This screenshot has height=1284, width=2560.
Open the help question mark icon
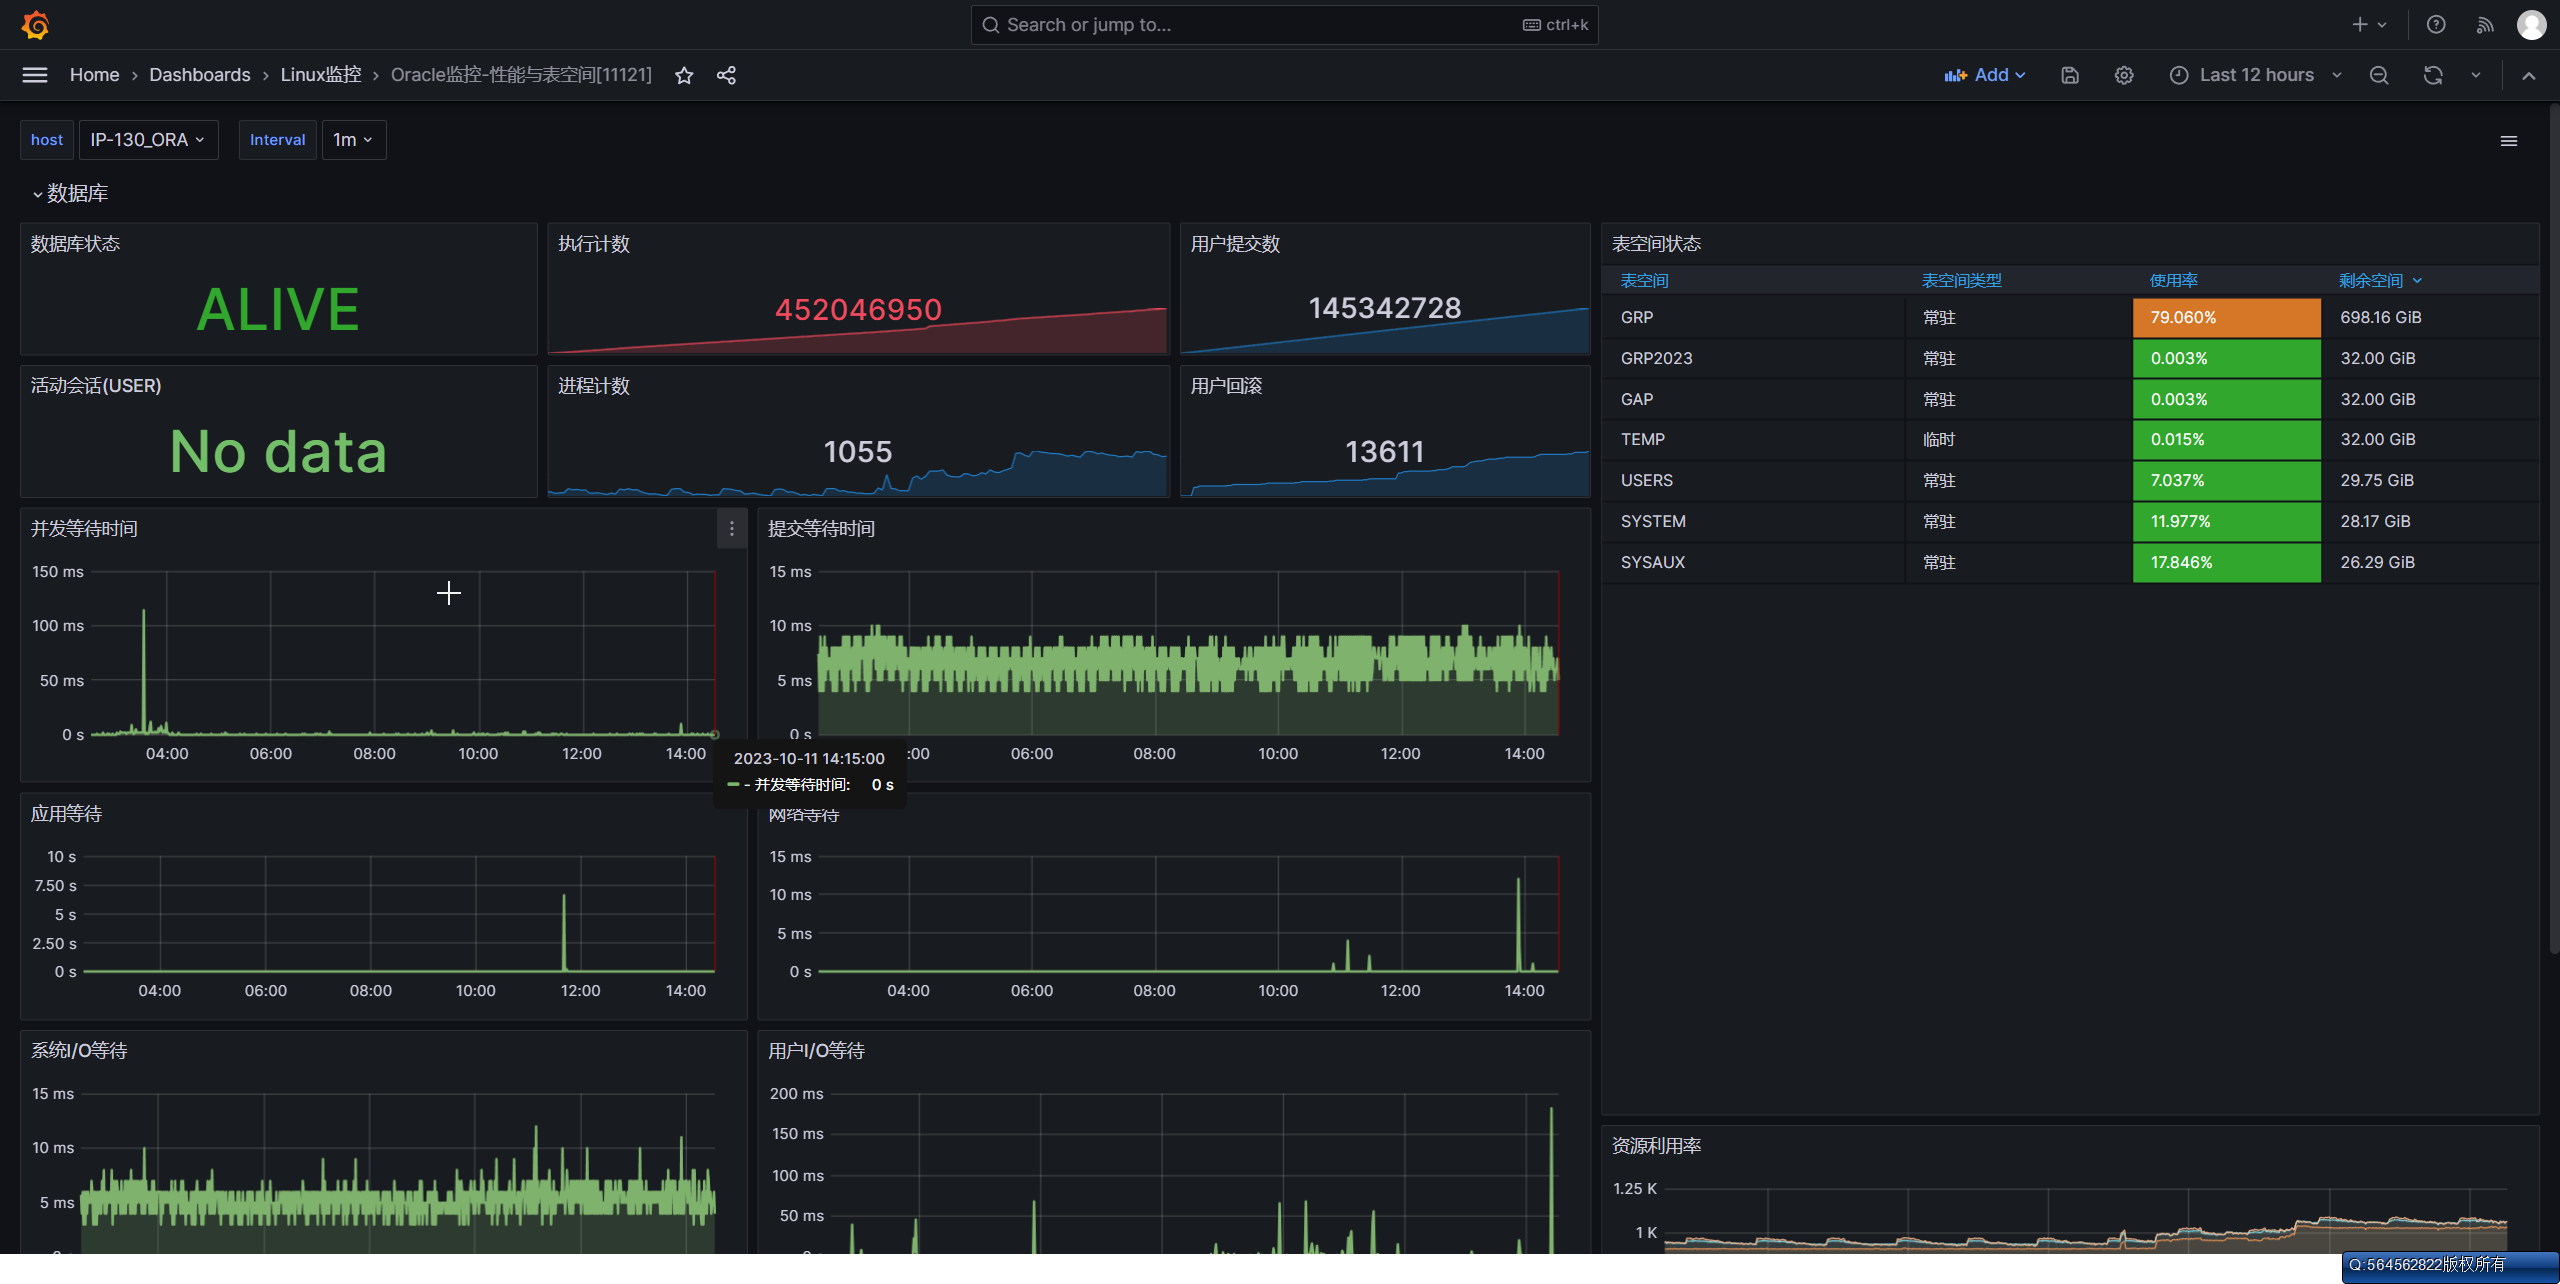point(2436,25)
